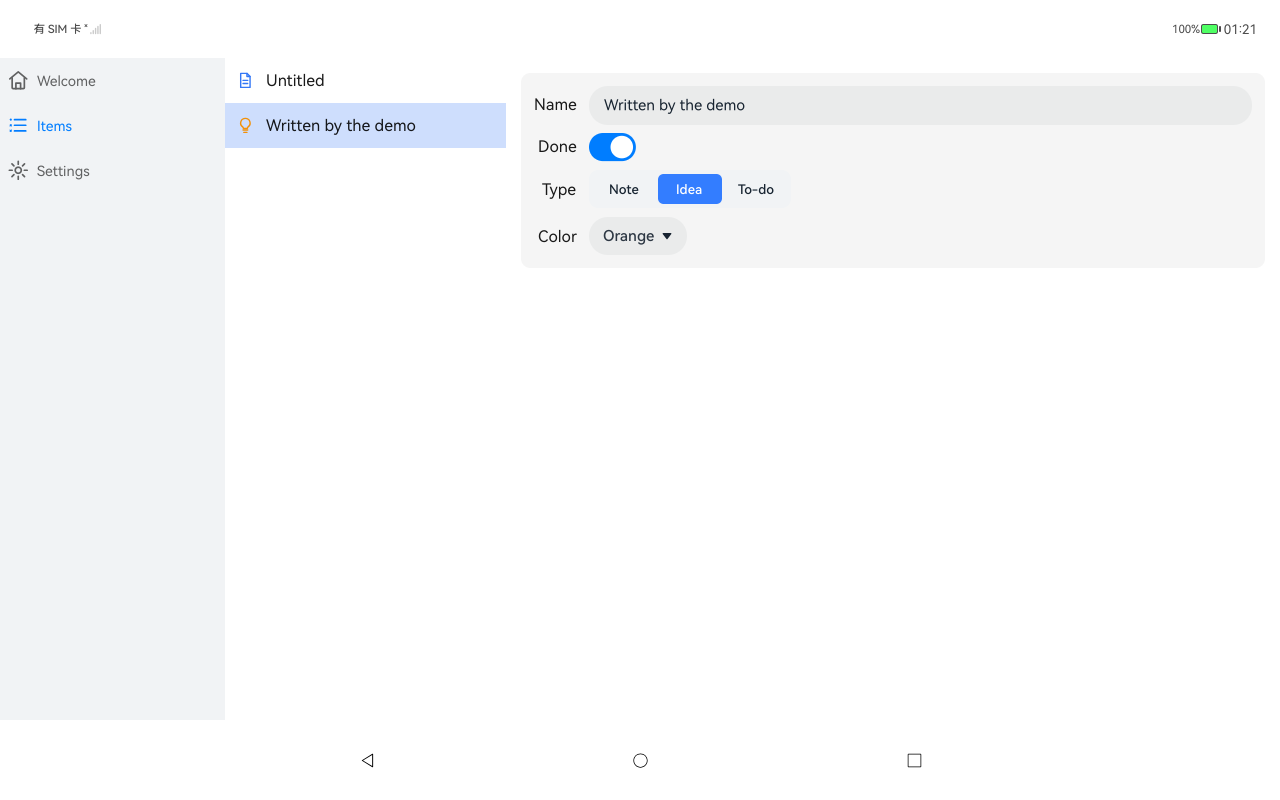Toggle the Done switch off
This screenshot has height=800, width=1280.
tap(612, 147)
